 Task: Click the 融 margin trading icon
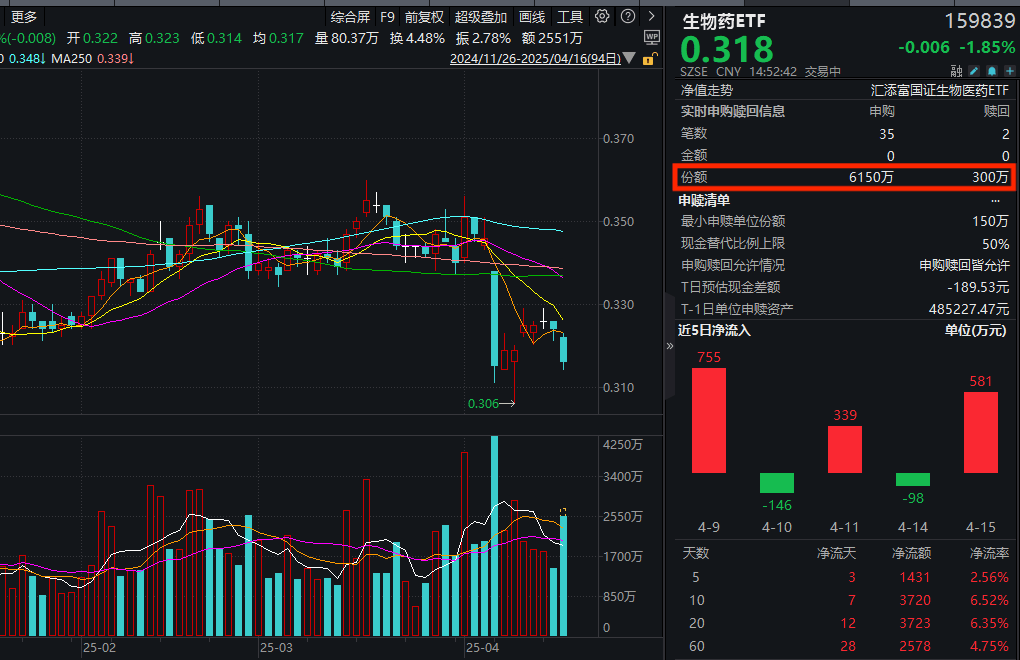click(956, 70)
